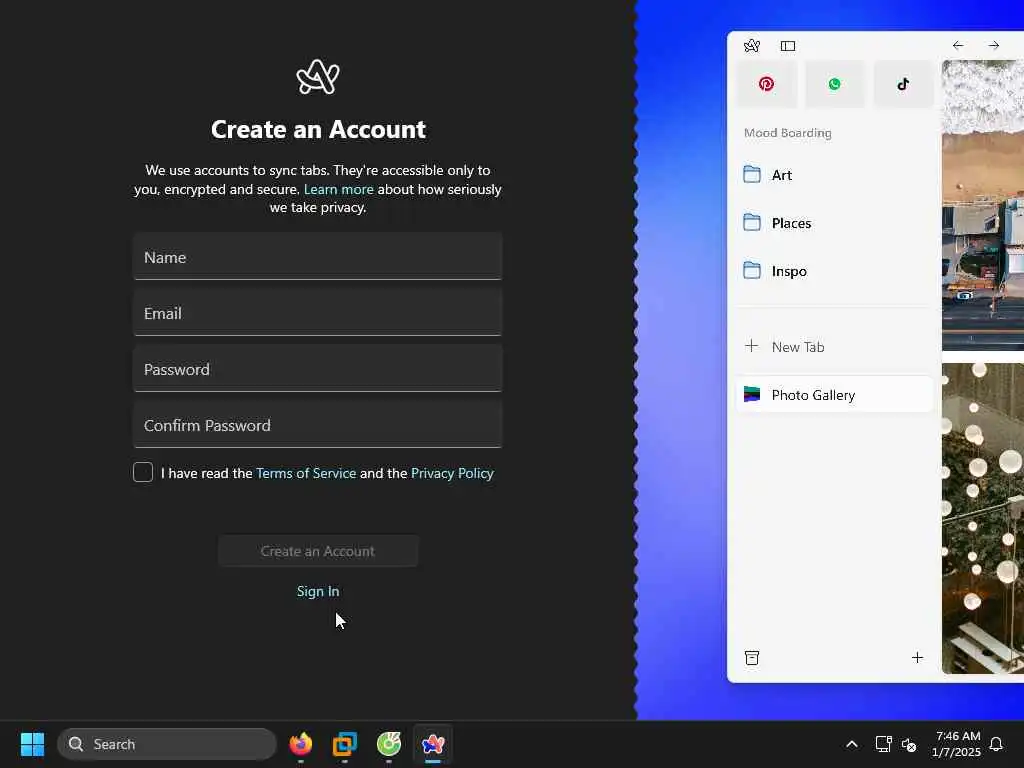Open the Inspo folder
The width and height of the screenshot is (1024, 768).
835,271
